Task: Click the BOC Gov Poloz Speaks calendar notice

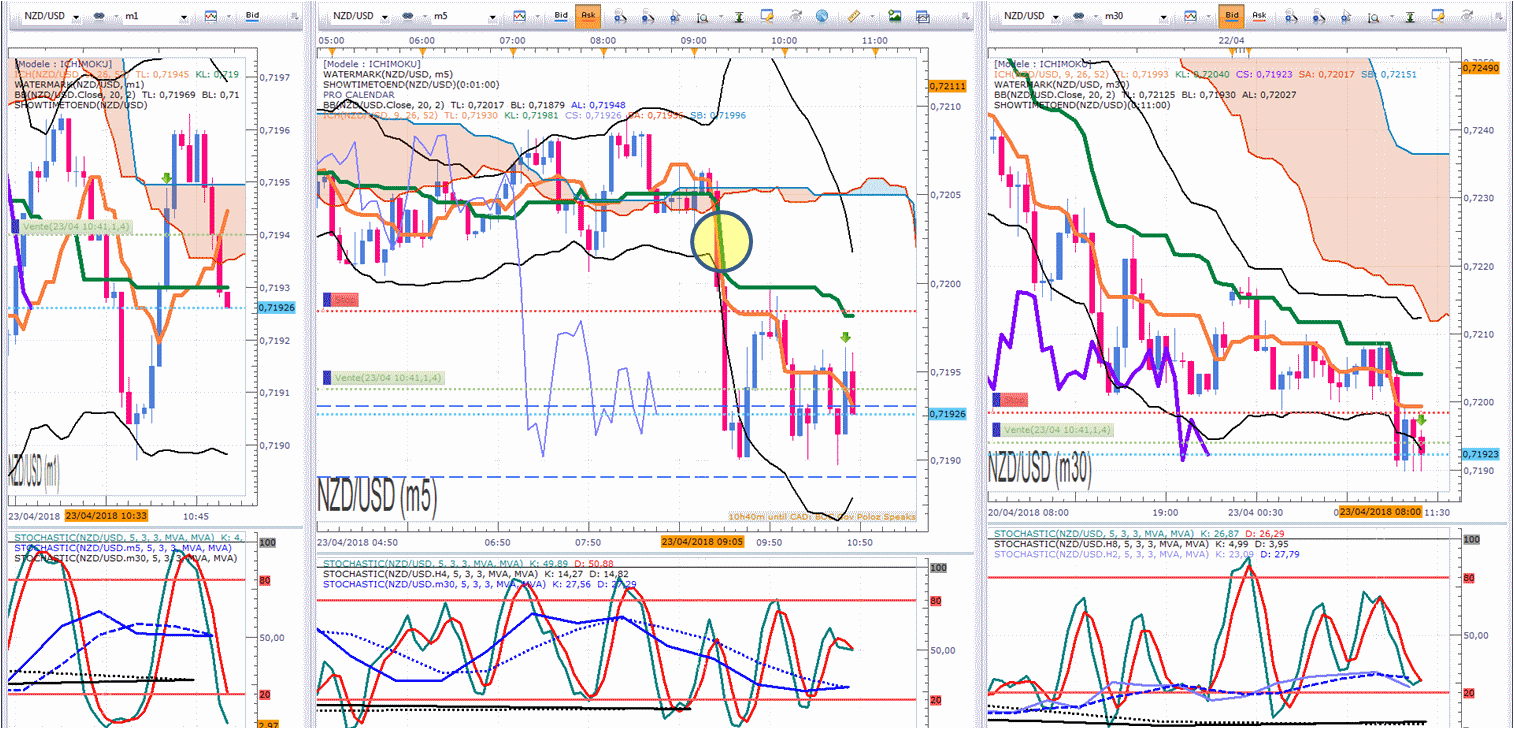Action: point(821,516)
